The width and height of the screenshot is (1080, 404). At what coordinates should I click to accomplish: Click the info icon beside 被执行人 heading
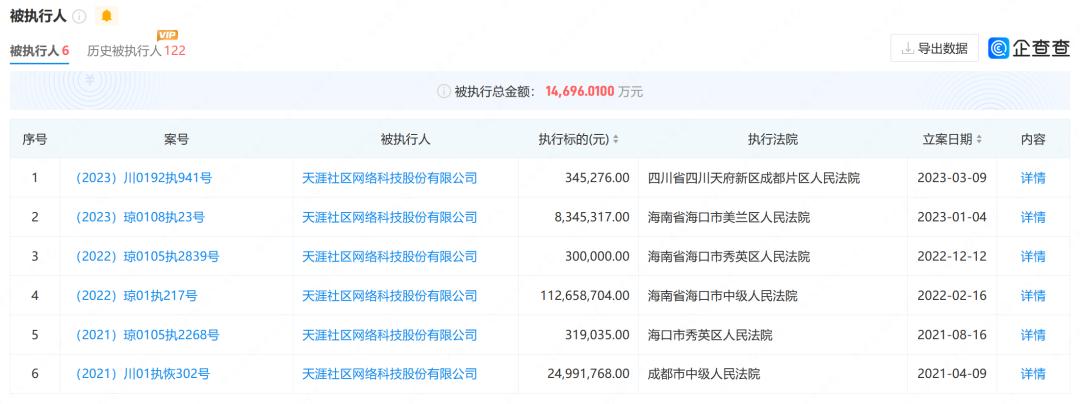click(x=79, y=17)
